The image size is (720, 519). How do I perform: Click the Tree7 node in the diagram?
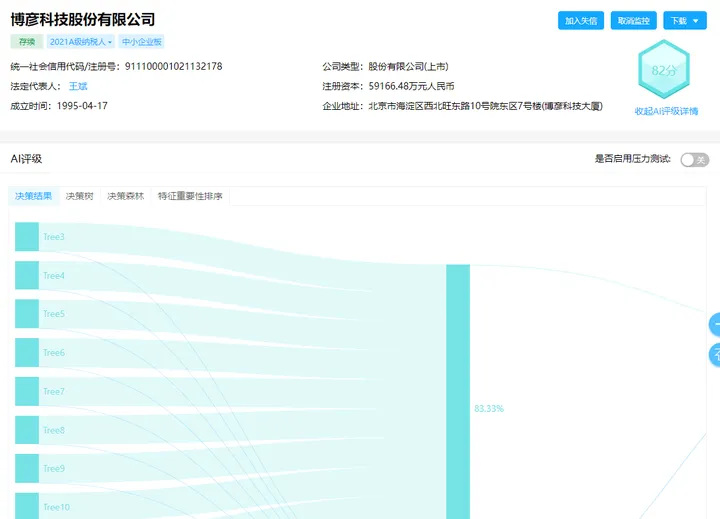[x=27, y=391]
